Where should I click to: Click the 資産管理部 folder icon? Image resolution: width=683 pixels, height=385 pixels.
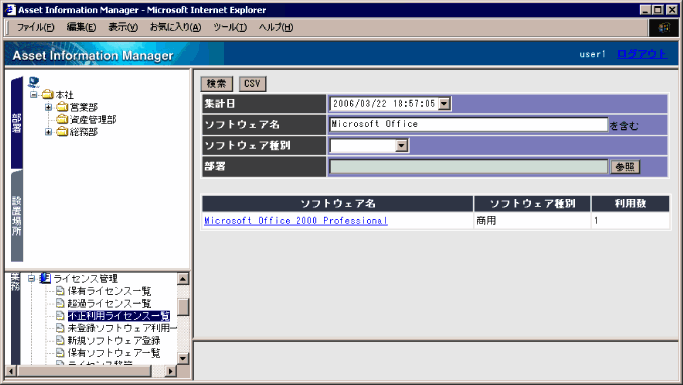click(x=62, y=119)
